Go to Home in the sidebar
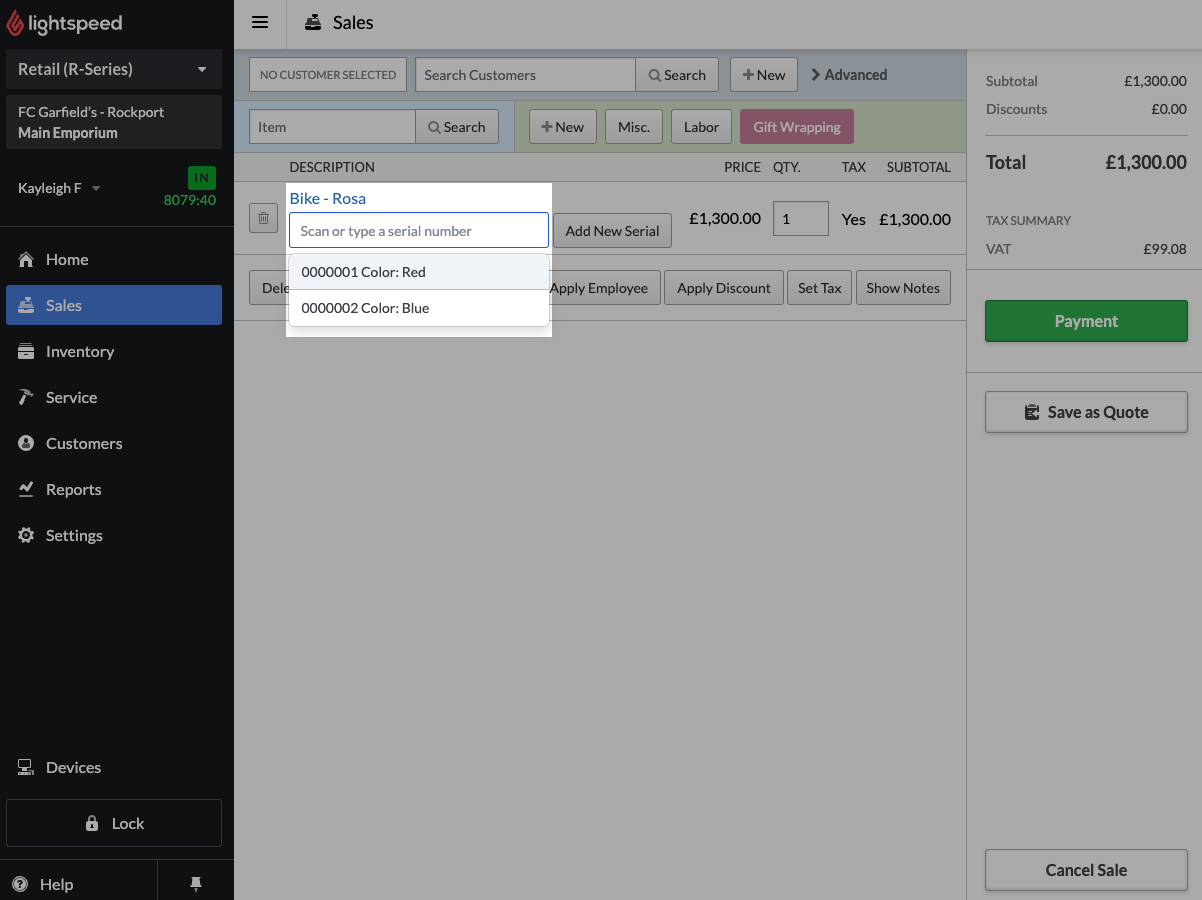Viewport: 1202px width, 900px height. click(x=114, y=259)
